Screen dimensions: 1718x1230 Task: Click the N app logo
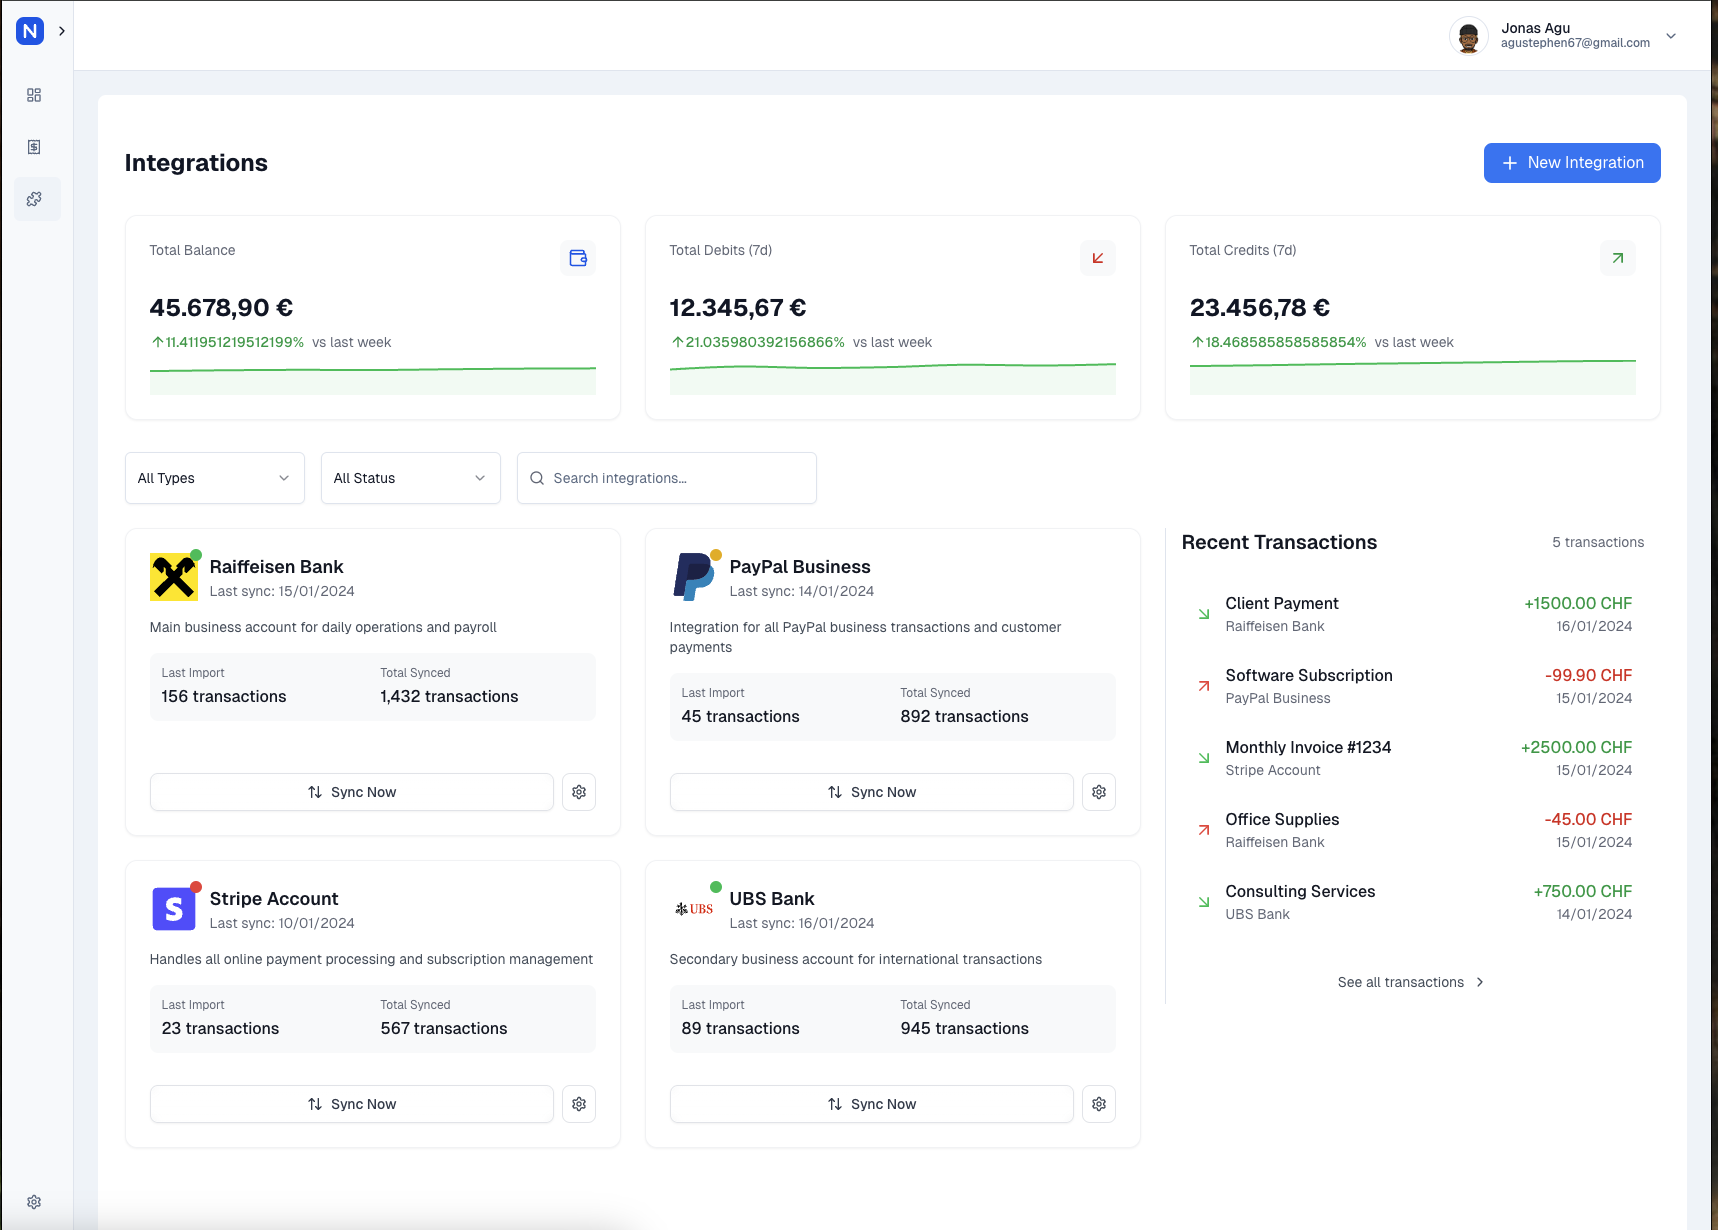coord(30,31)
